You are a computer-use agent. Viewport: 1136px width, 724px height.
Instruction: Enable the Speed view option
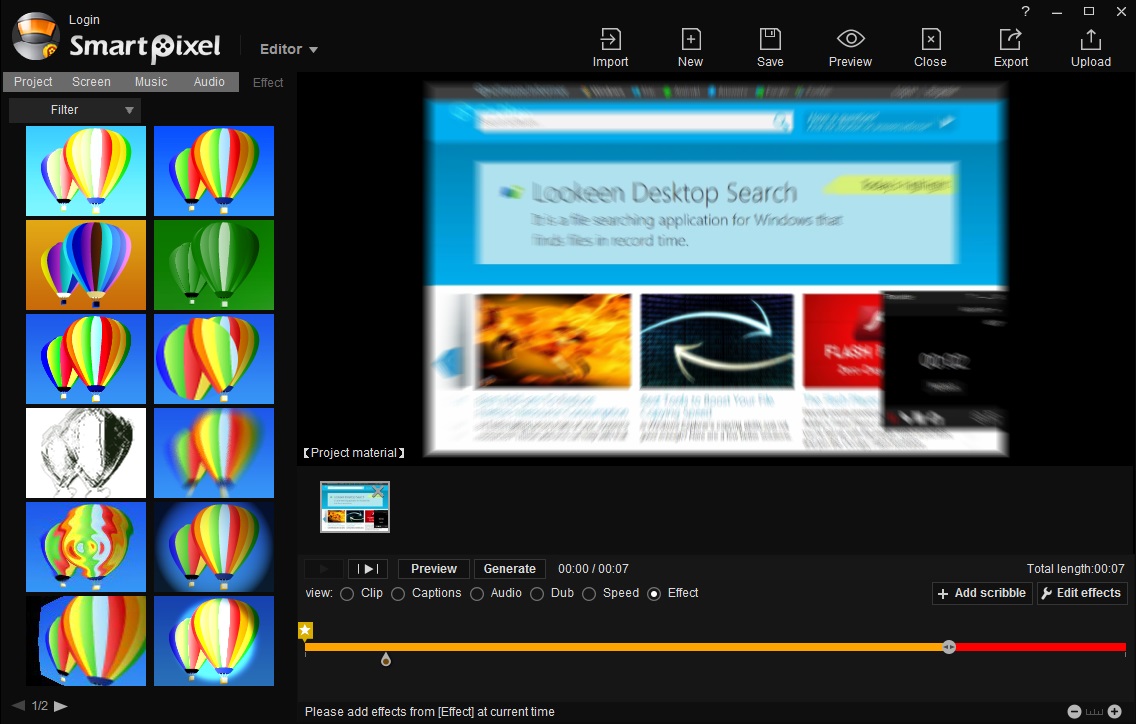[590, 593]
